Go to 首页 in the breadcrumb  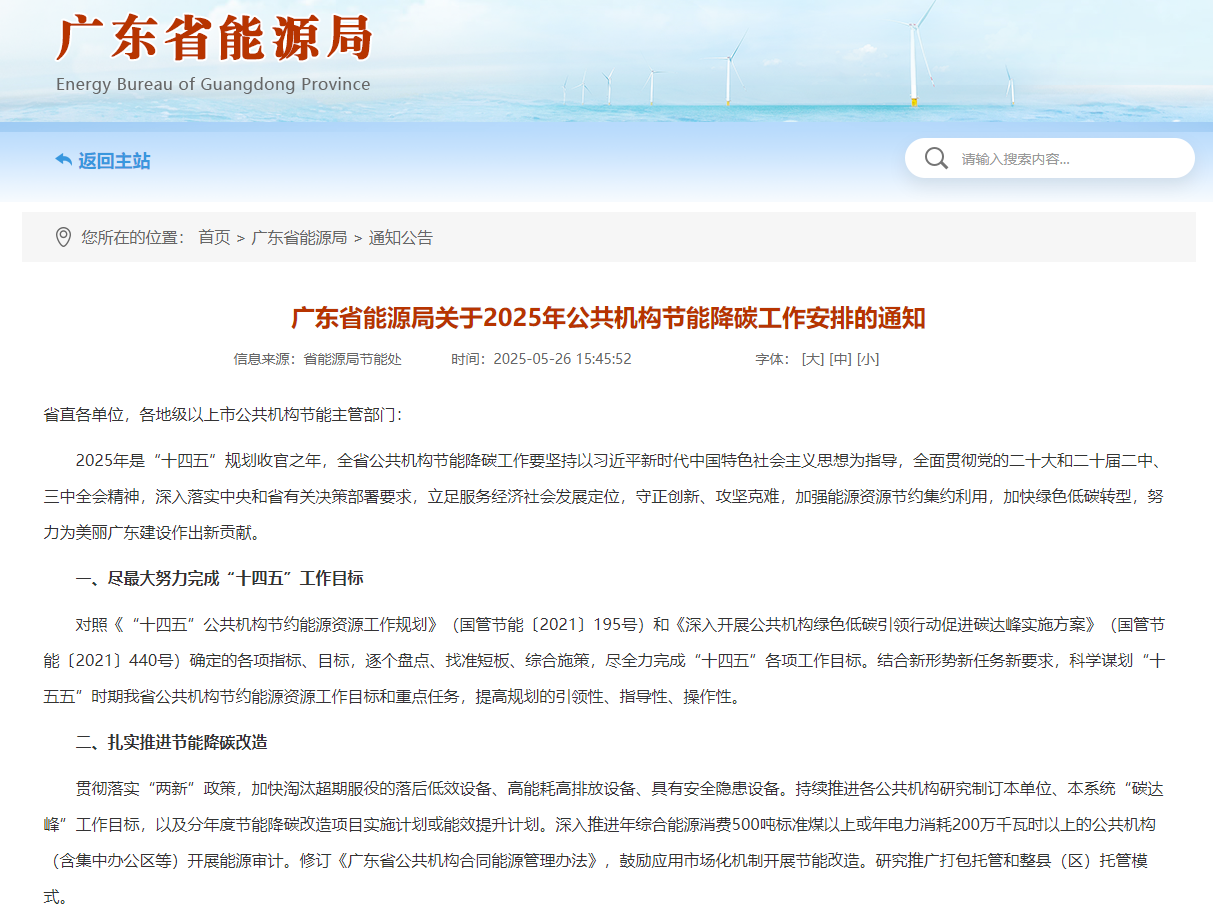coord(214,238)
